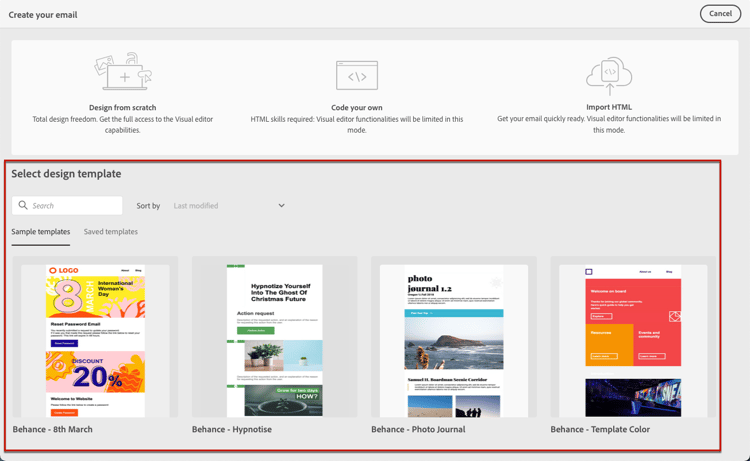This screenshot has height=461, width=750.
Task: Click the Import HTML cloud icon
Action: [609, 77]
